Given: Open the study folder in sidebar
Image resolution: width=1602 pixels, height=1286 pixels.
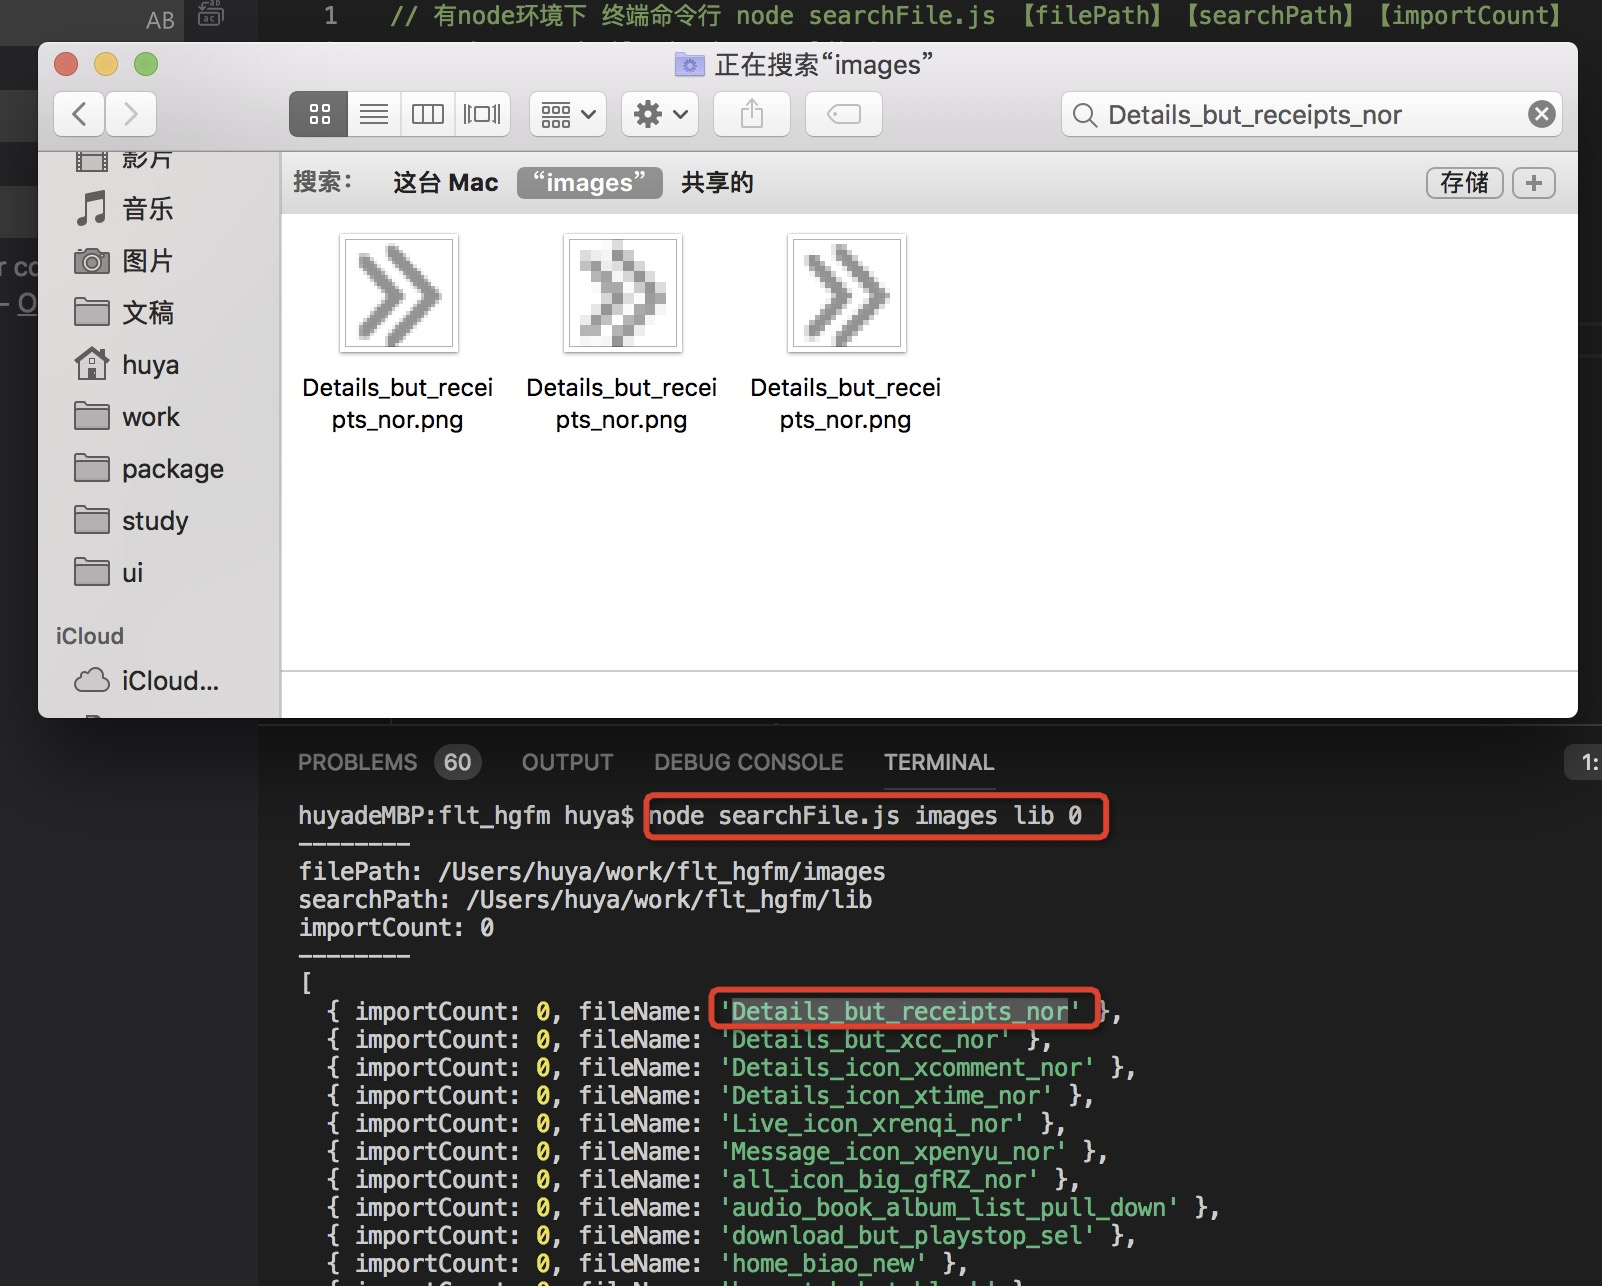Looking at the screenshot, I should [x=155, y=521].
